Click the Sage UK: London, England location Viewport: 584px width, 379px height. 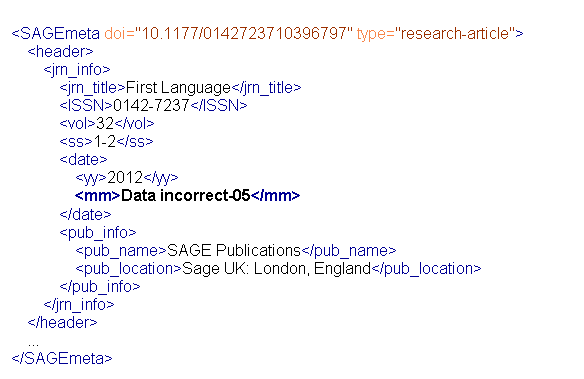[276, 269]
